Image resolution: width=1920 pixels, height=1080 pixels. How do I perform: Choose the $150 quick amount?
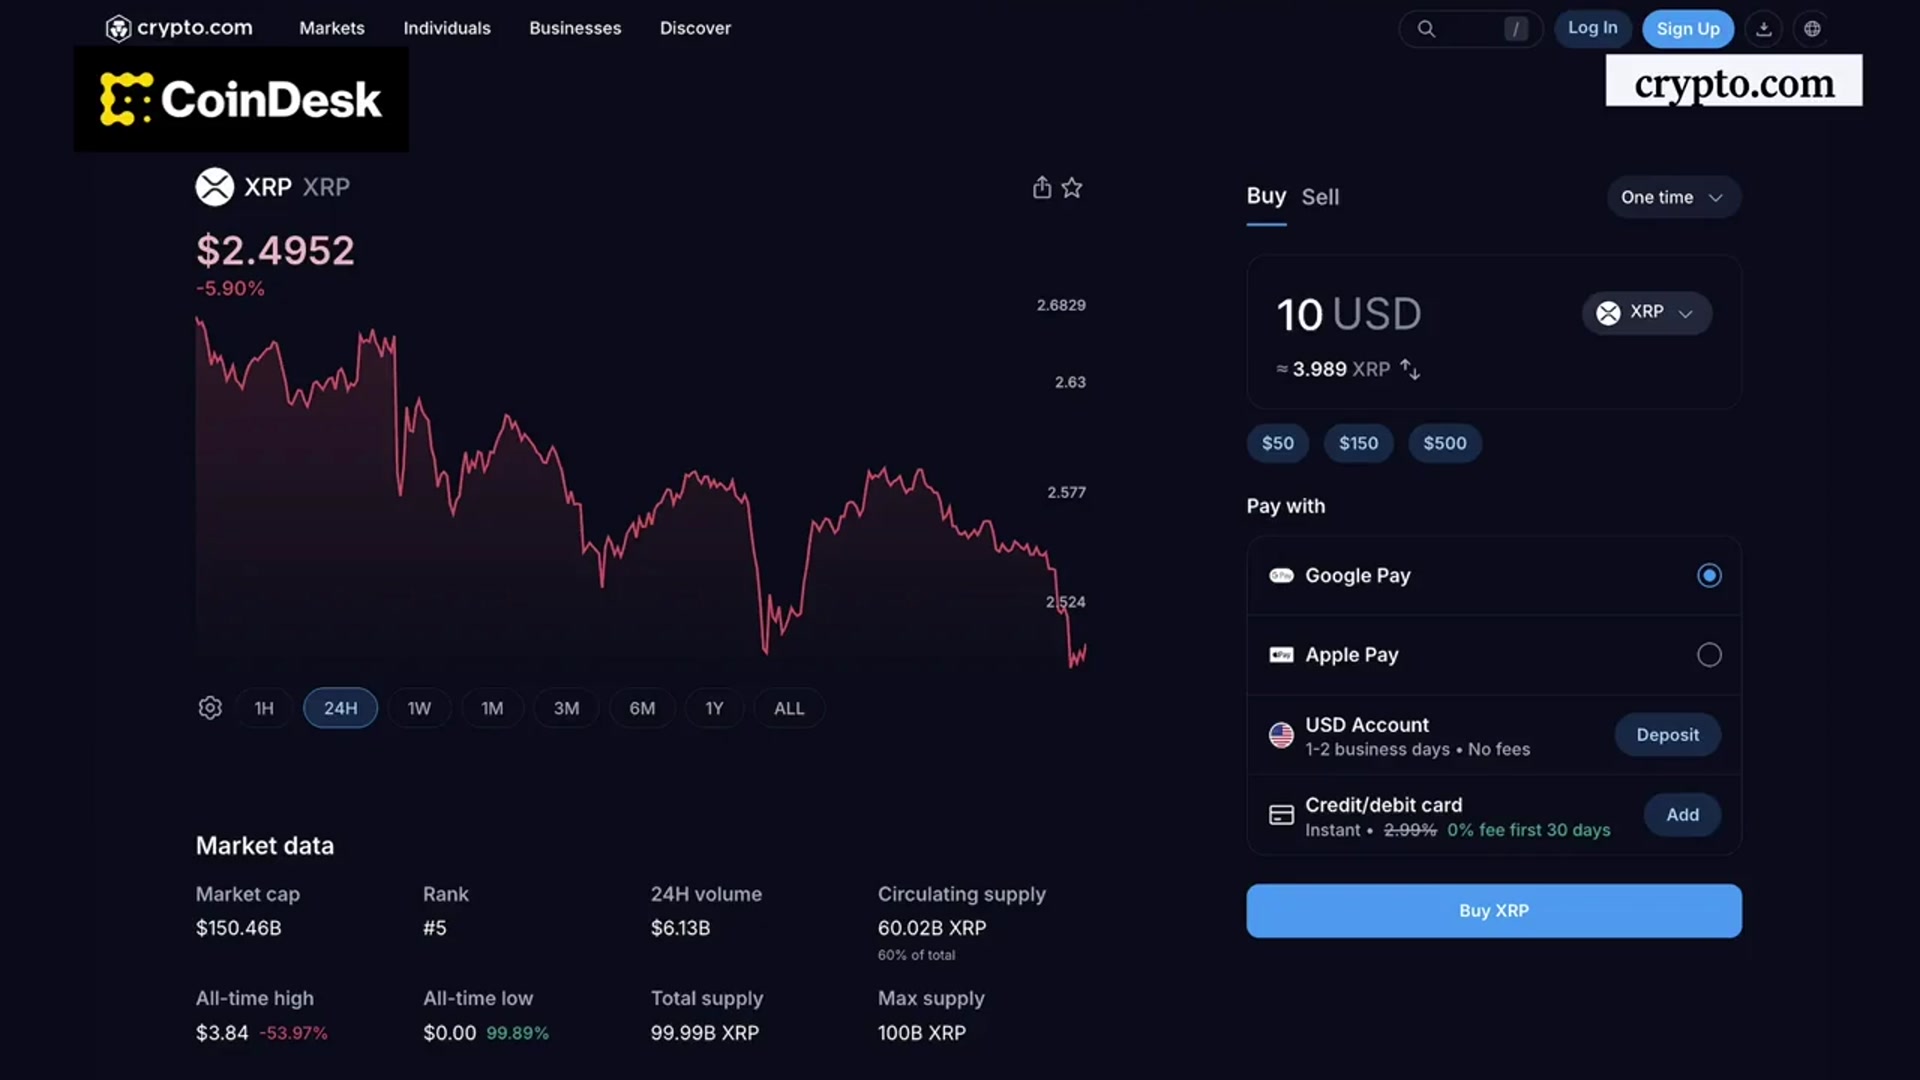pos(1358,443)
